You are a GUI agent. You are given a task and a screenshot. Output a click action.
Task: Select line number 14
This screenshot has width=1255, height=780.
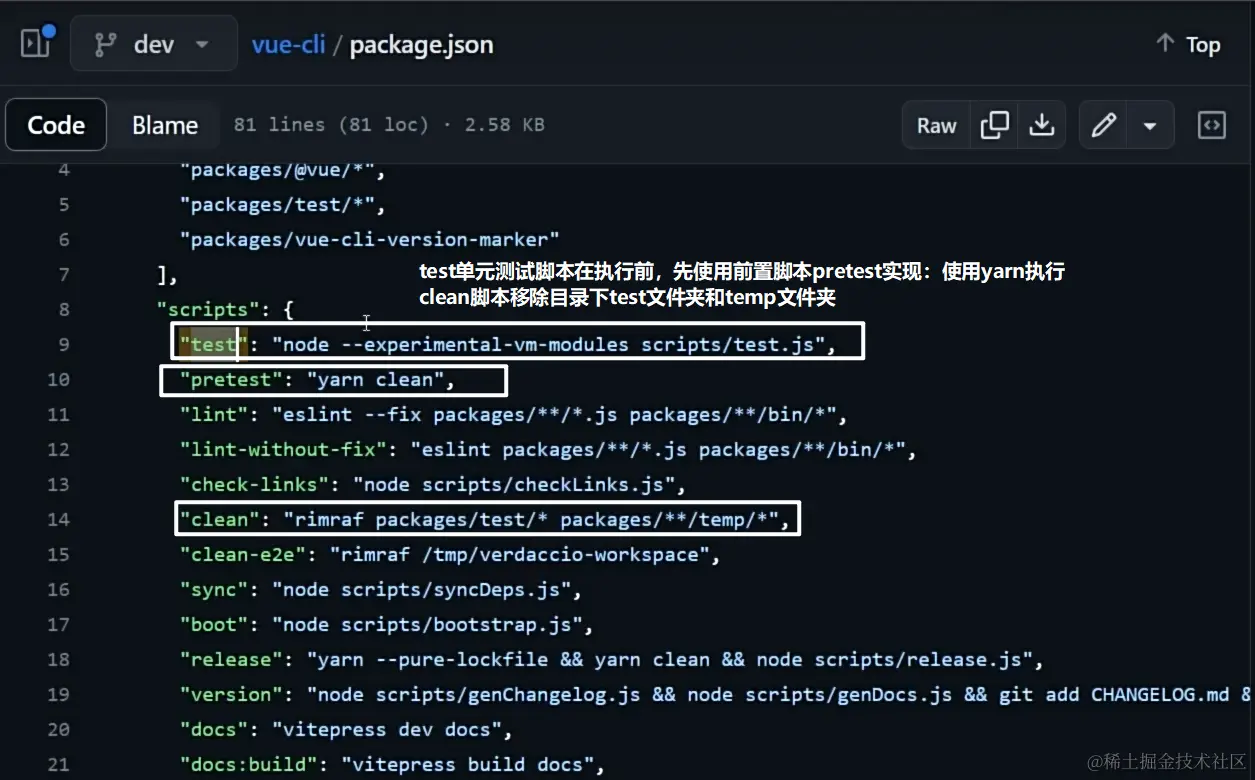[x=58, y=519]
